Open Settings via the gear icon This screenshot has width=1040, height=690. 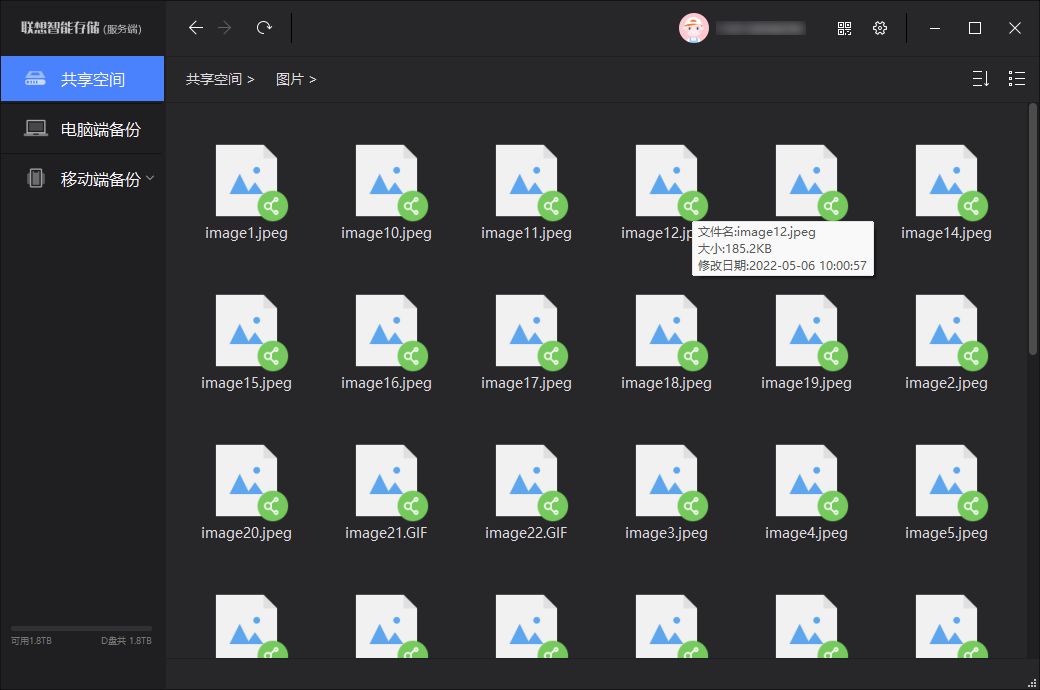(x=879, y=28)
